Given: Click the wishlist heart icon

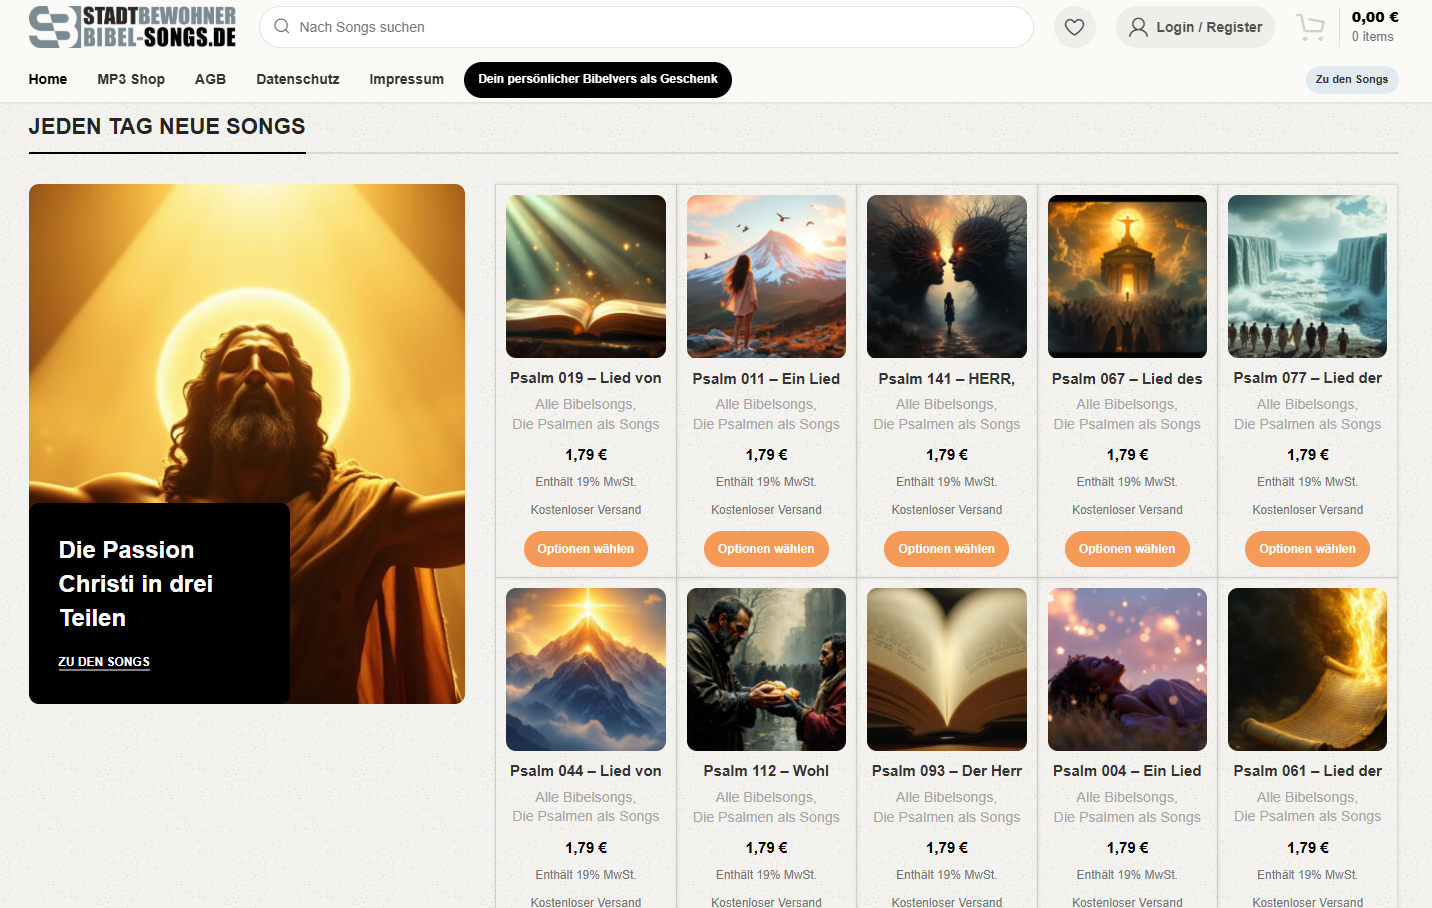Looking at the screenshot, I should pos(1074,27).
